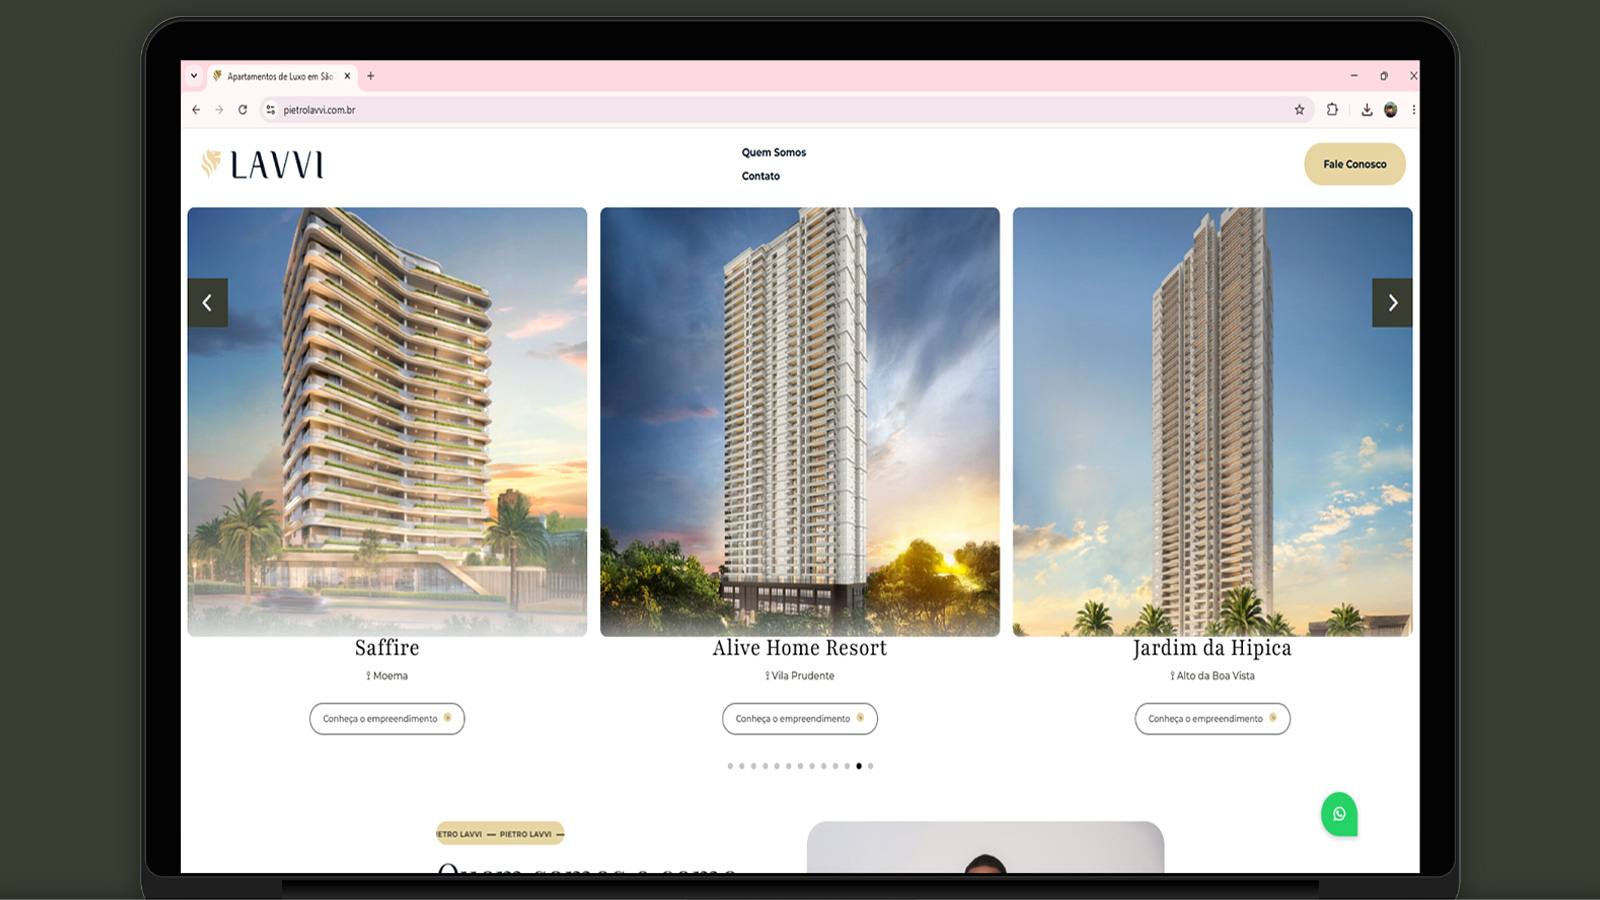Click the Jardim da Hipica title
The width and height of the screenshot is (1600, 900).
coord(1212,649)
